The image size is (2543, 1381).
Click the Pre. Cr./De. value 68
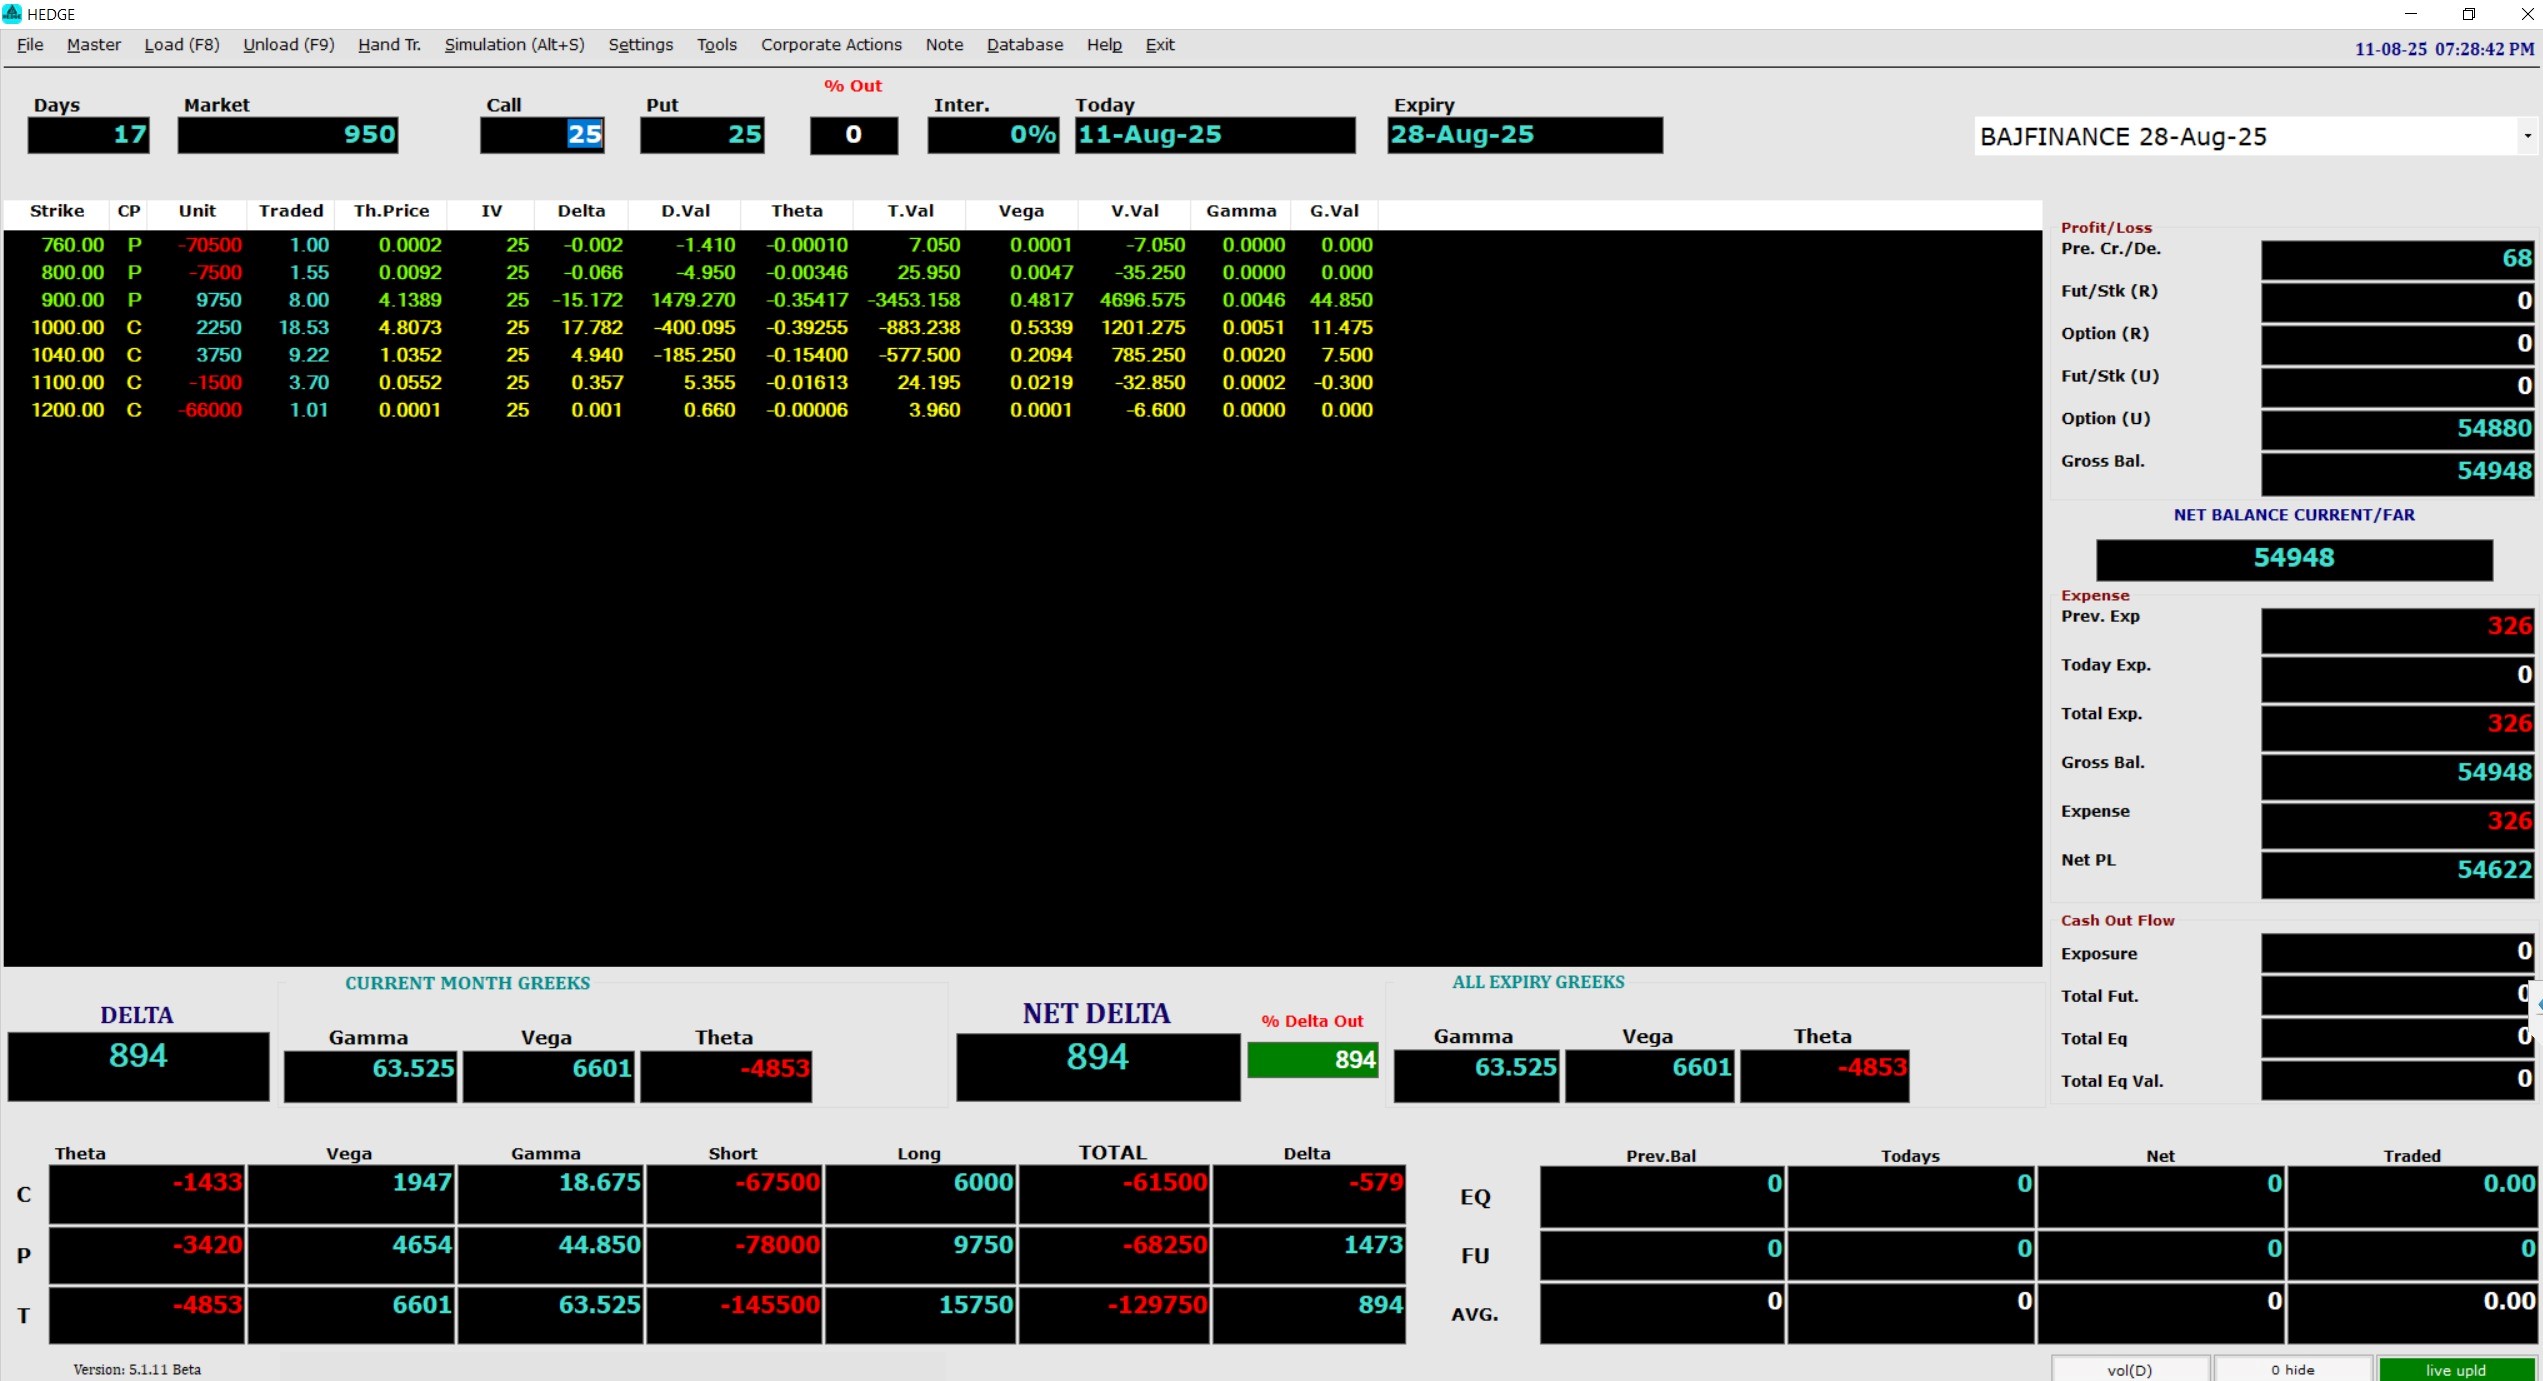[2397, 259]
